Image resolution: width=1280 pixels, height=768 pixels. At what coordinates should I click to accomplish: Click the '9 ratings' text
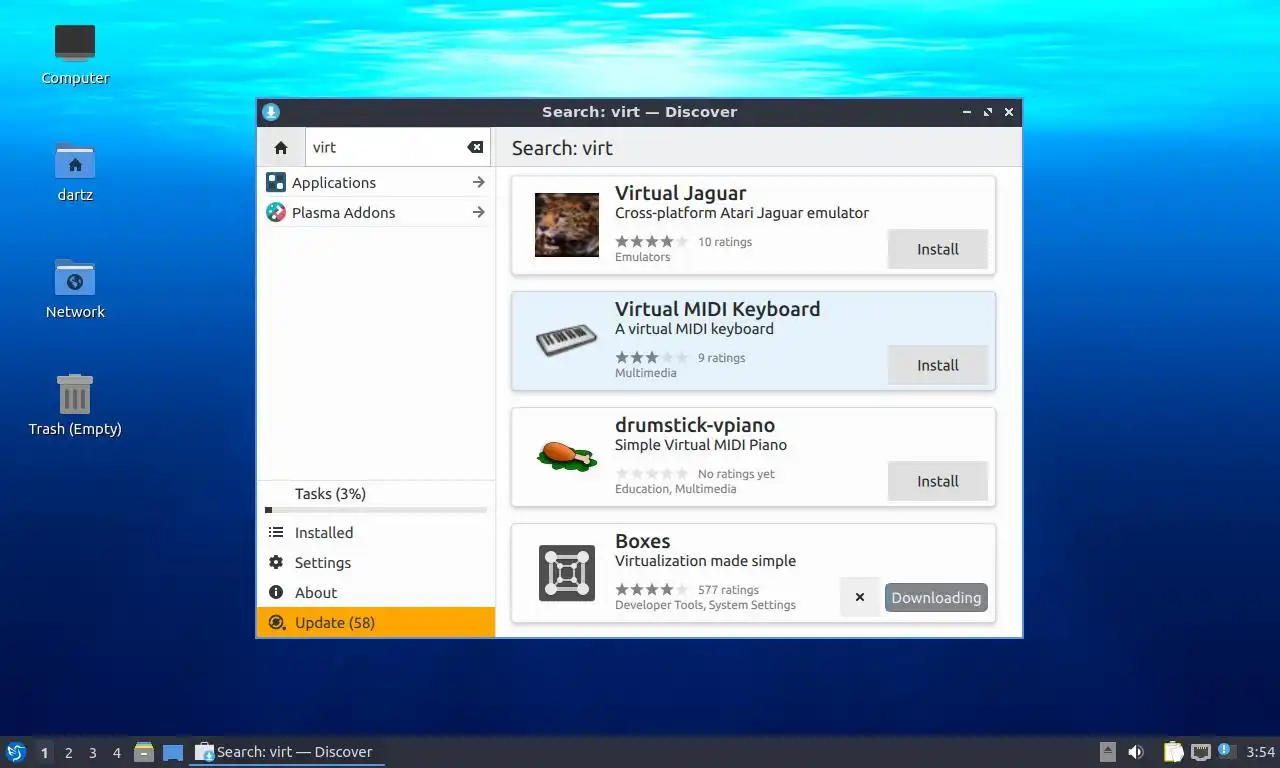721,357
